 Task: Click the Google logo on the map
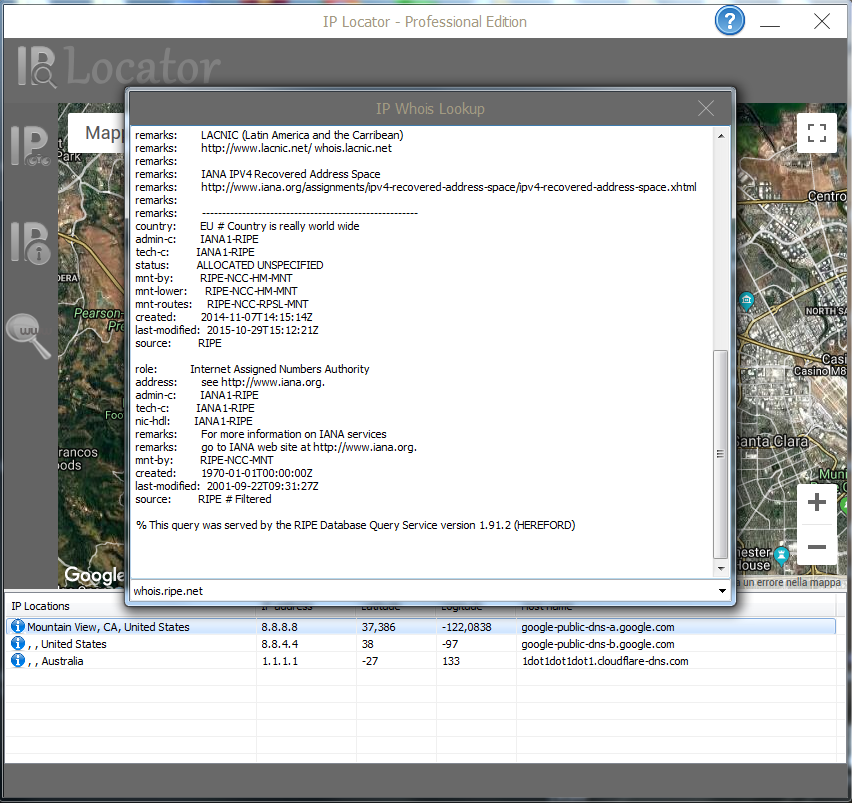click(93, 575)
